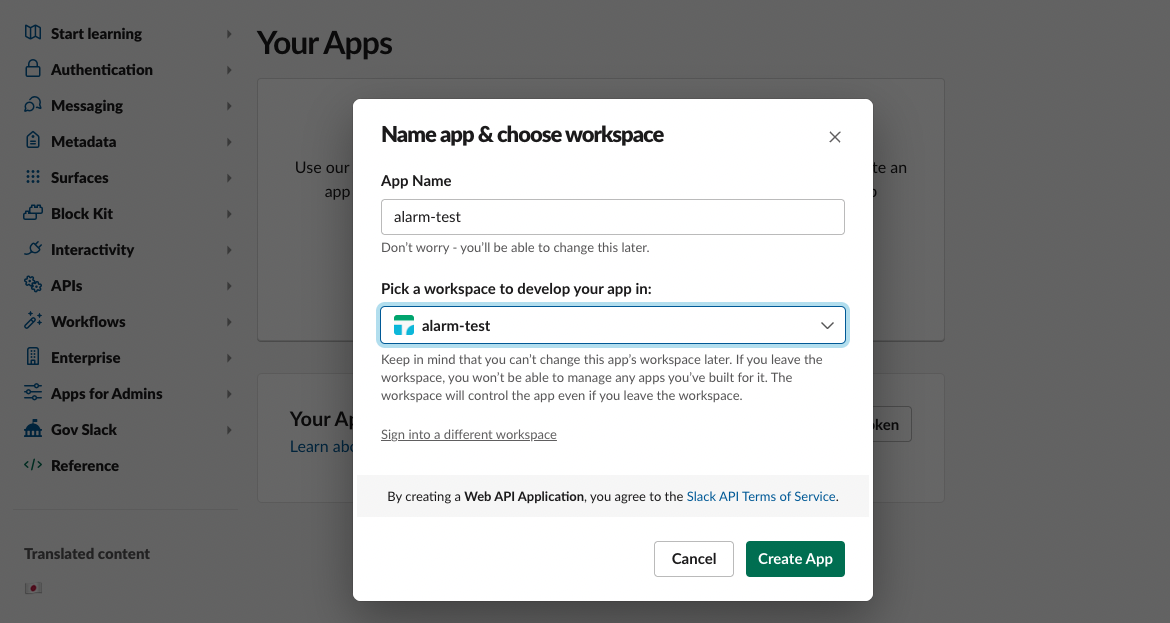Click the Metadata tag icon

point(33,140)
